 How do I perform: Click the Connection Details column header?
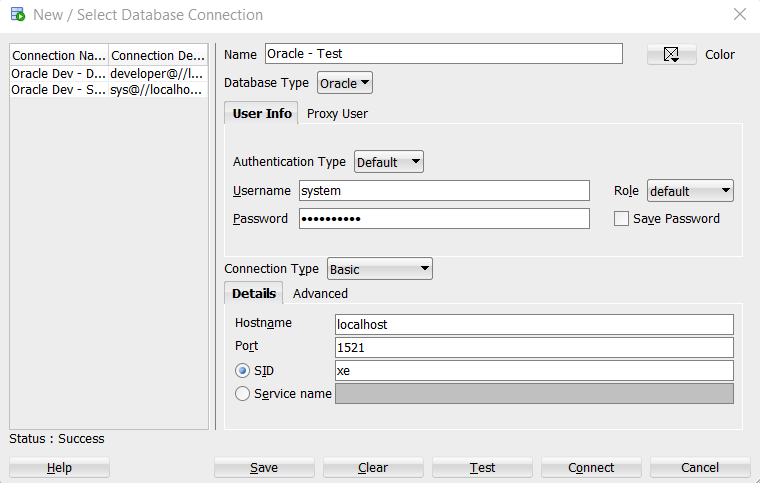pyautogui.click(x=158, y=55)
